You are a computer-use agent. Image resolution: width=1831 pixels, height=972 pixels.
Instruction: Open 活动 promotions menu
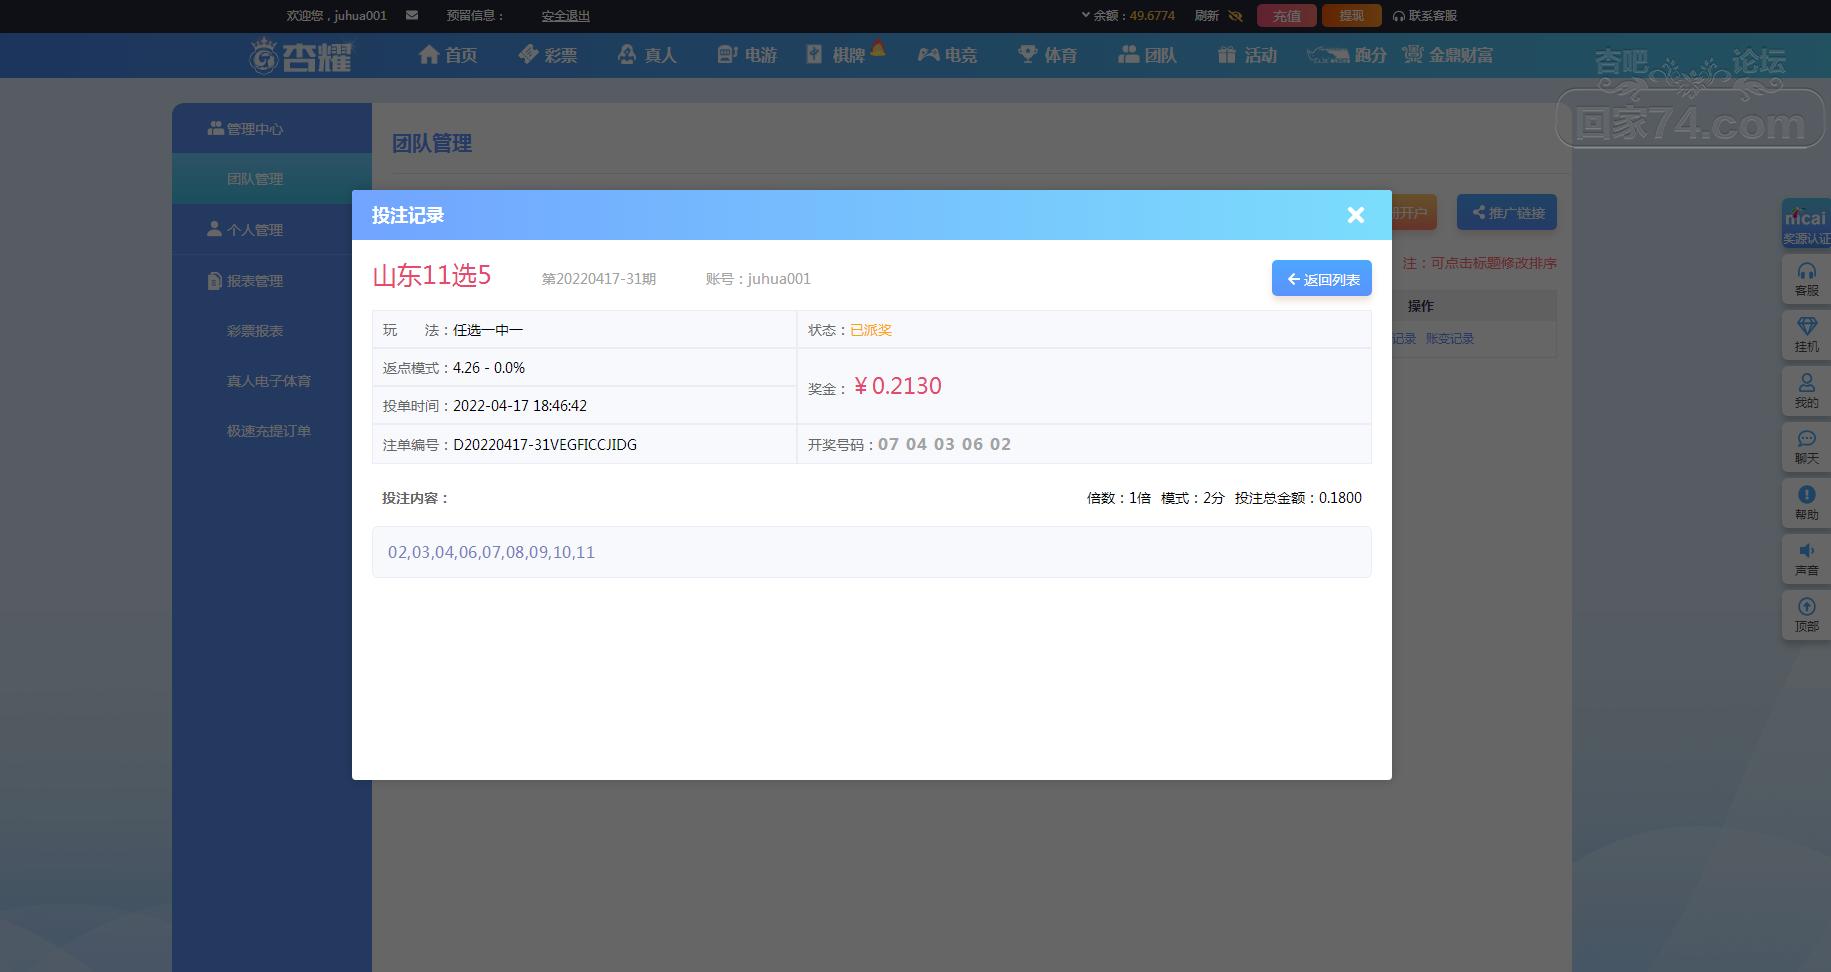pyautogui.click(x=1247, y=55)
